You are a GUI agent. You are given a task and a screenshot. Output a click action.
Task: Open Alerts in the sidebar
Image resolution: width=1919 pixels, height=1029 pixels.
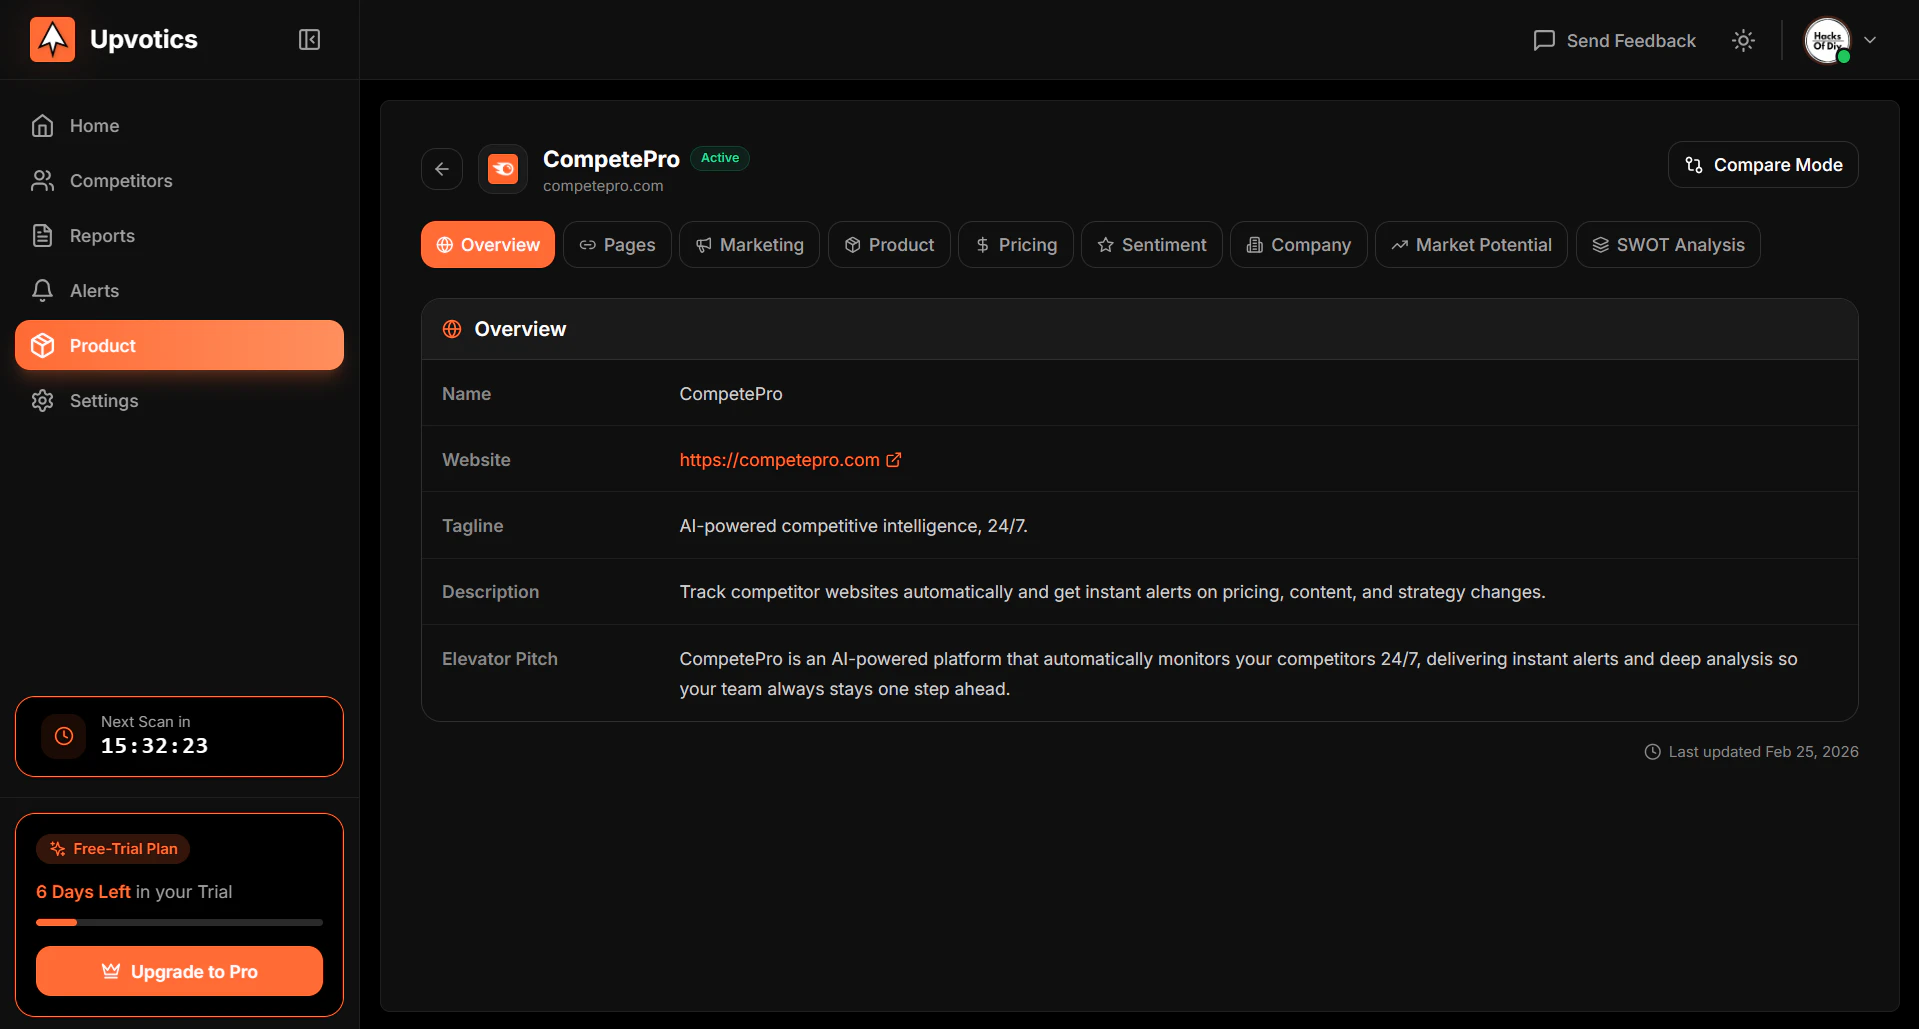(179, 291)
